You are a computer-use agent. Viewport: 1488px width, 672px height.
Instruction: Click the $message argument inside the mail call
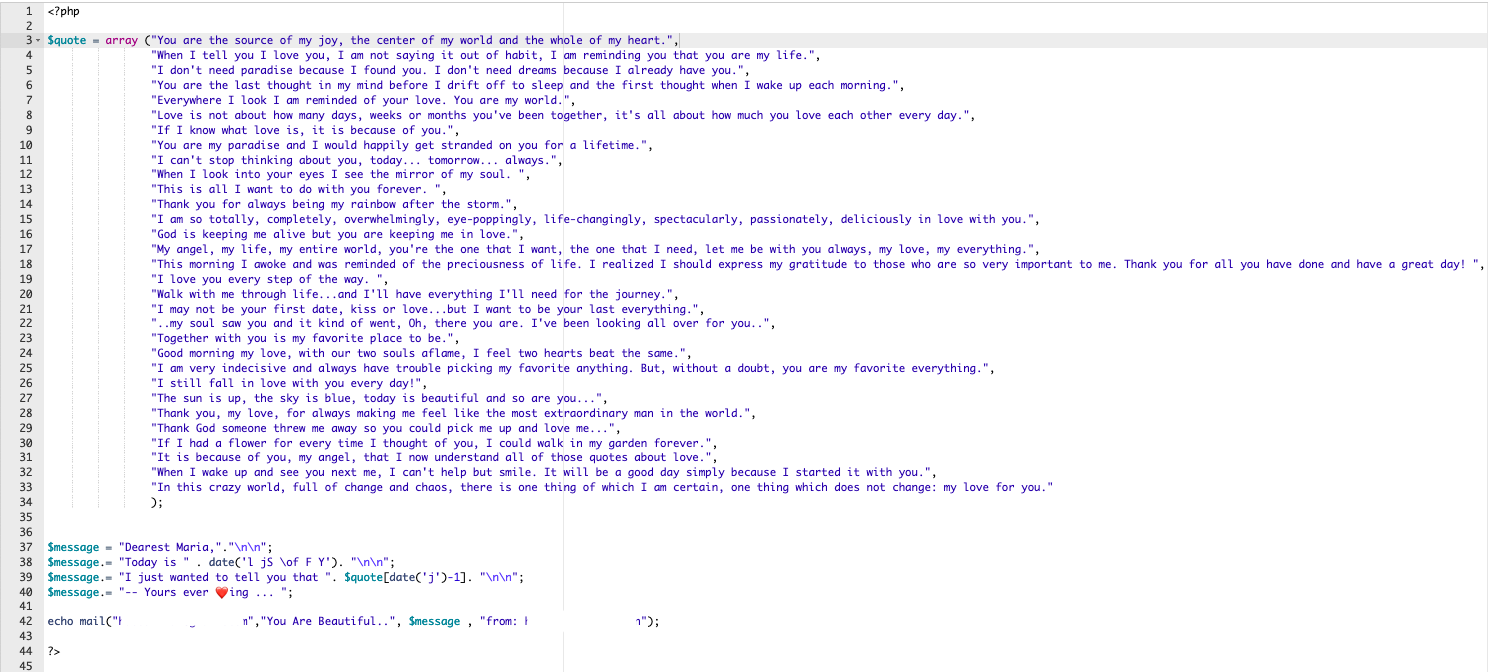coord(434,621)
